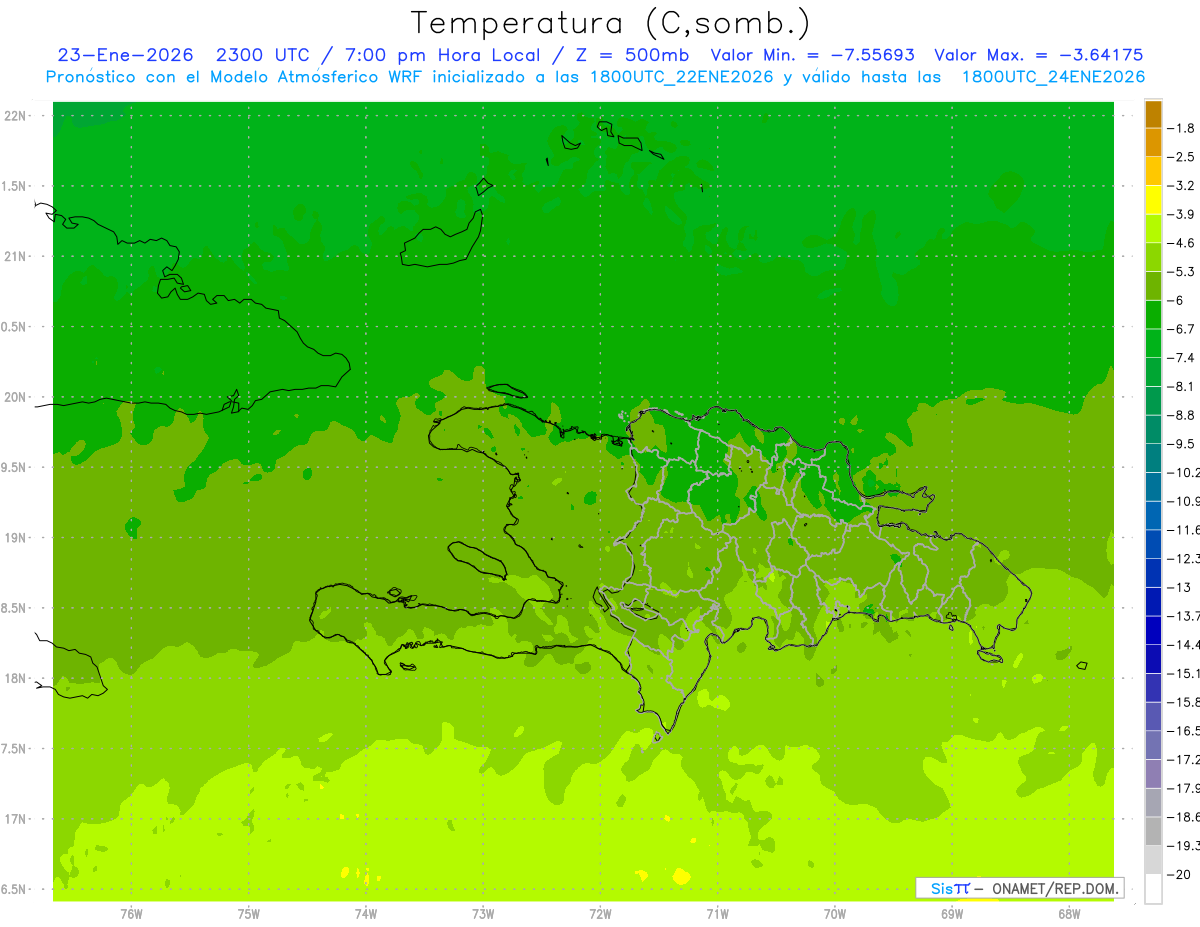
Task: Click the '73W' longitude label
Action: pos(483,914)
